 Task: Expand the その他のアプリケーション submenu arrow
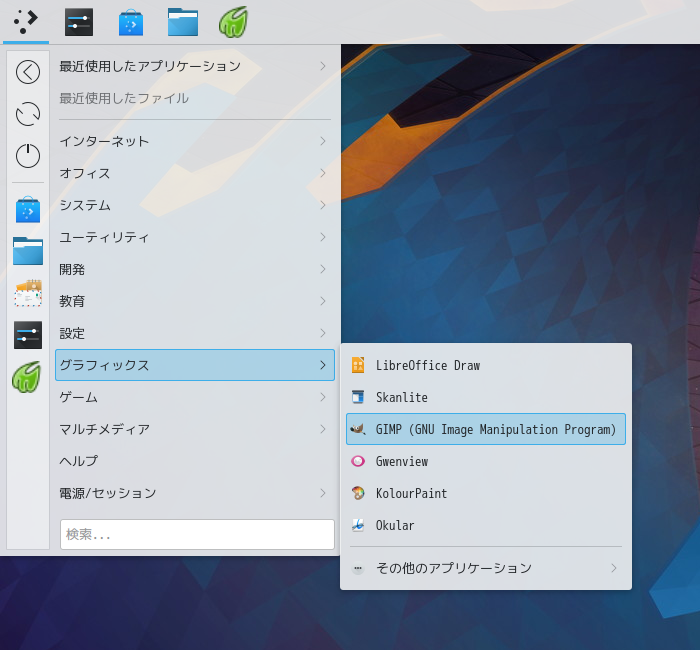coord(614,568)
